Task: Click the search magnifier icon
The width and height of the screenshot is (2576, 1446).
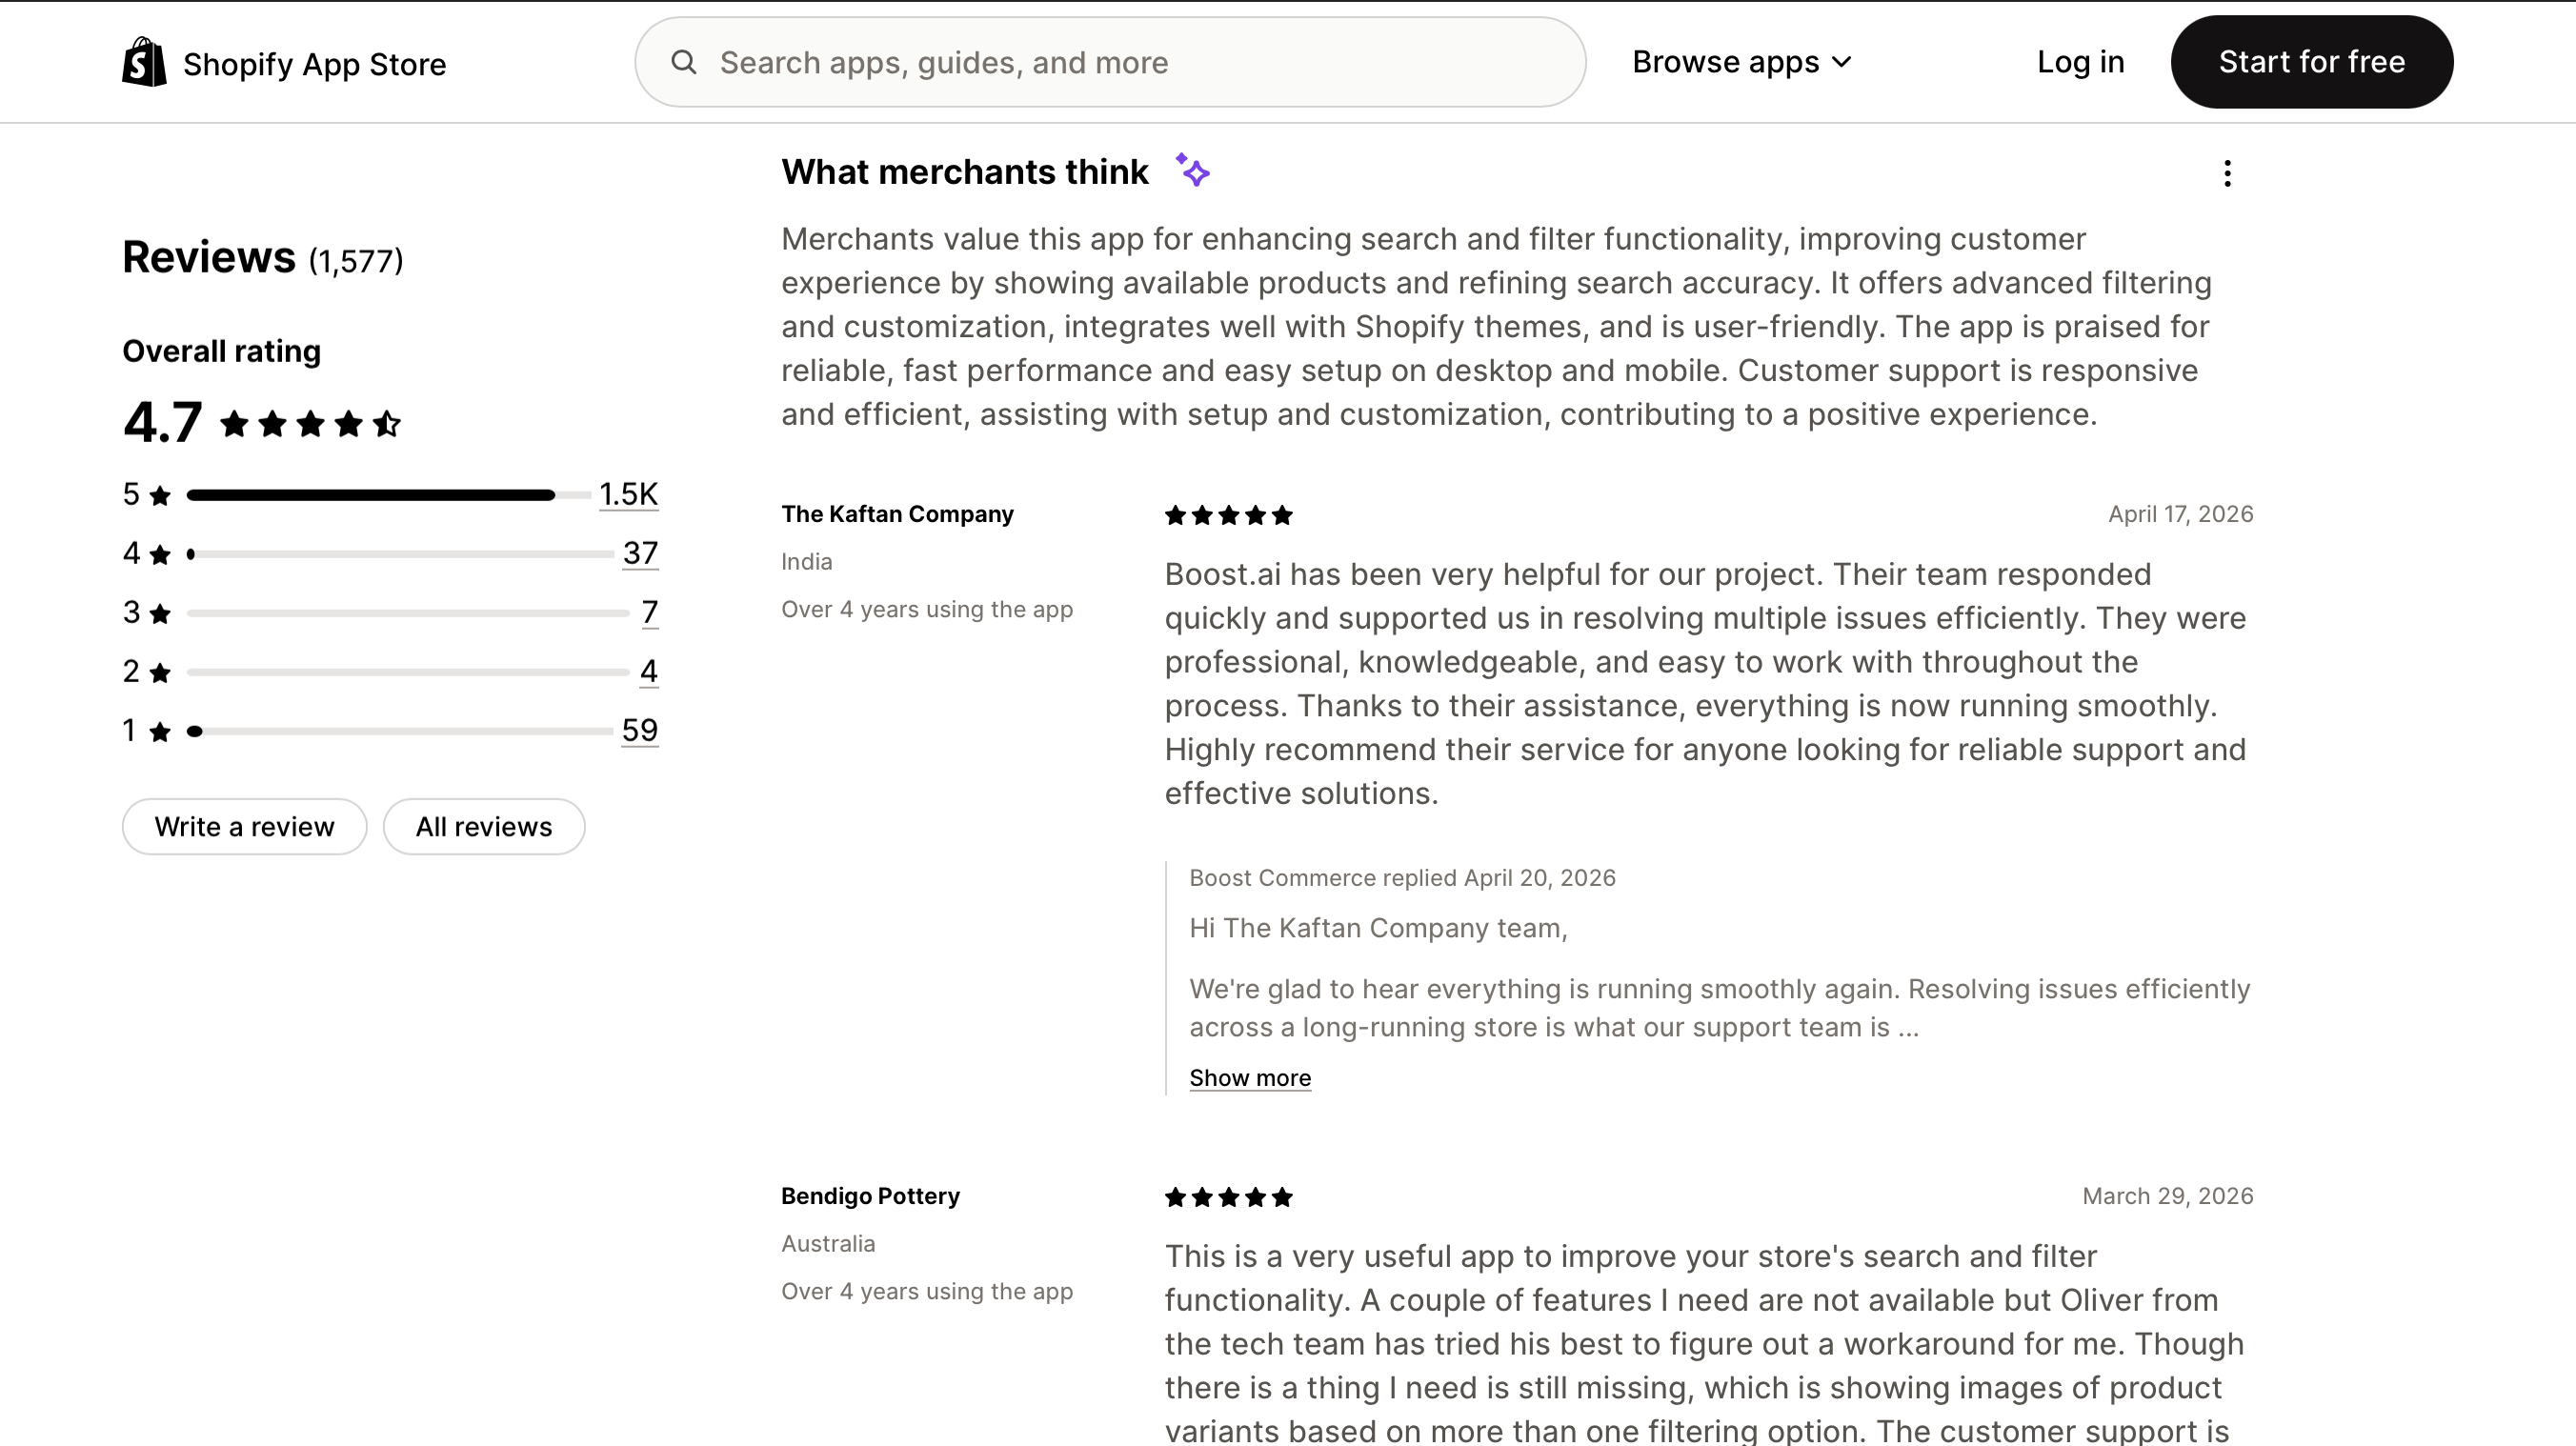Action: click(x=684, y=62)
